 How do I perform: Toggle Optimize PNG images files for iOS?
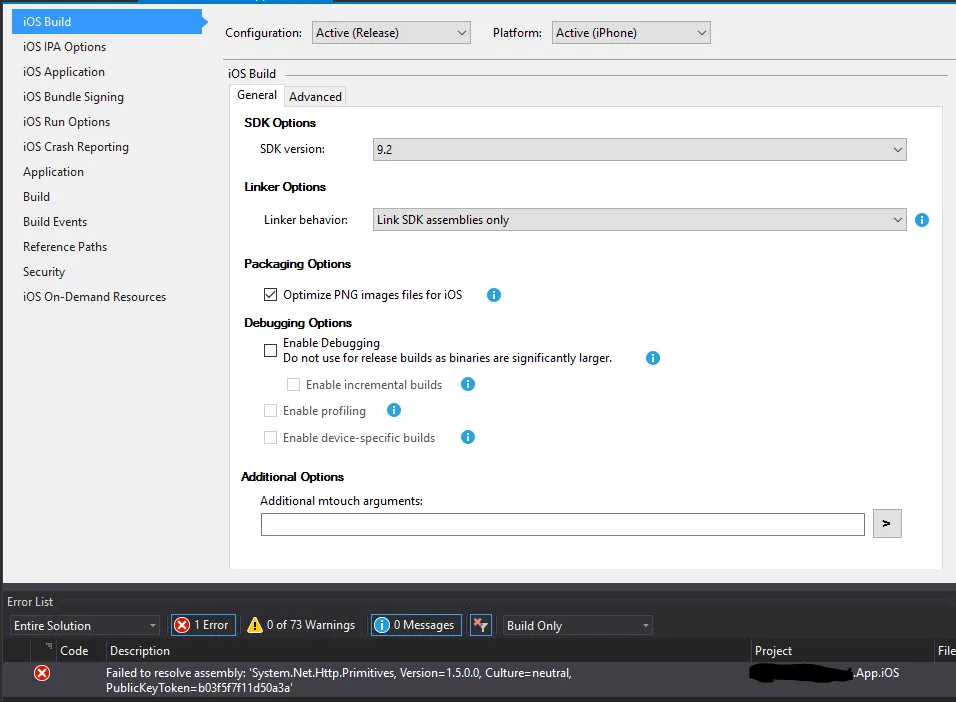click(x=270, y=295)
